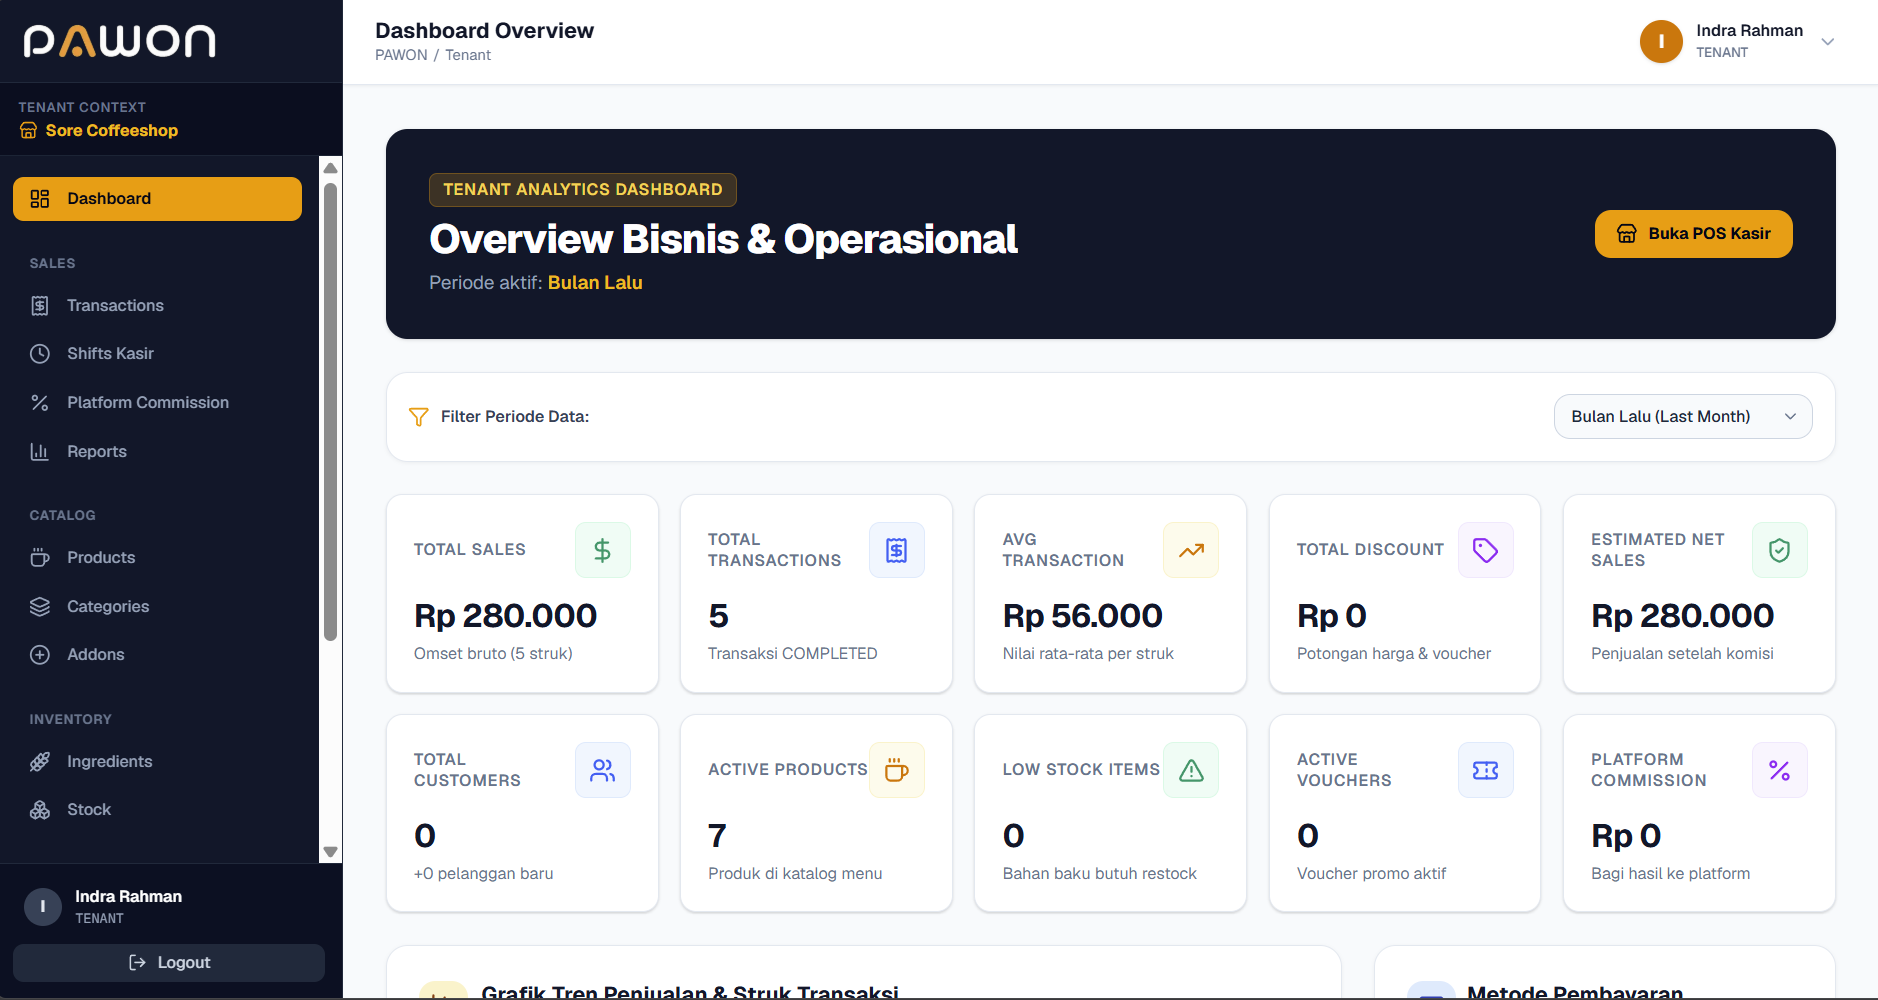Image resolution: width=1878 pixels, height=1000 pixels.
Task: Click the Buka POS Kasir button
Action: coord(1693,234)
